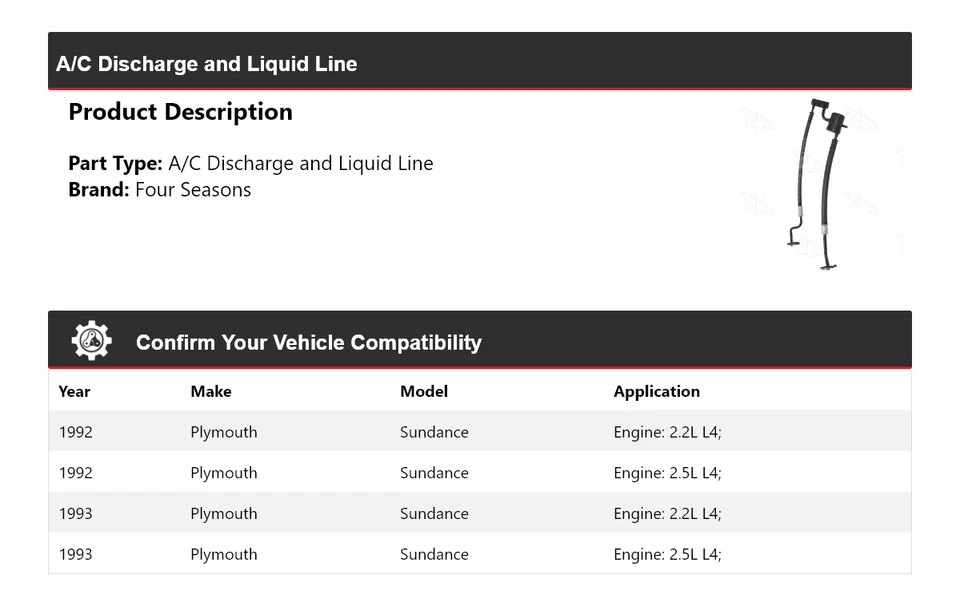Click the Year column header
This screenshot has height=606, width=960.
point(74,392)
